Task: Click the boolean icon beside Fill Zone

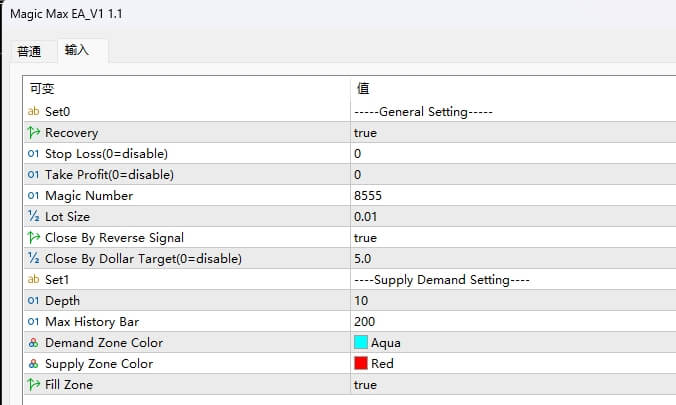Action: coord(33,385)
